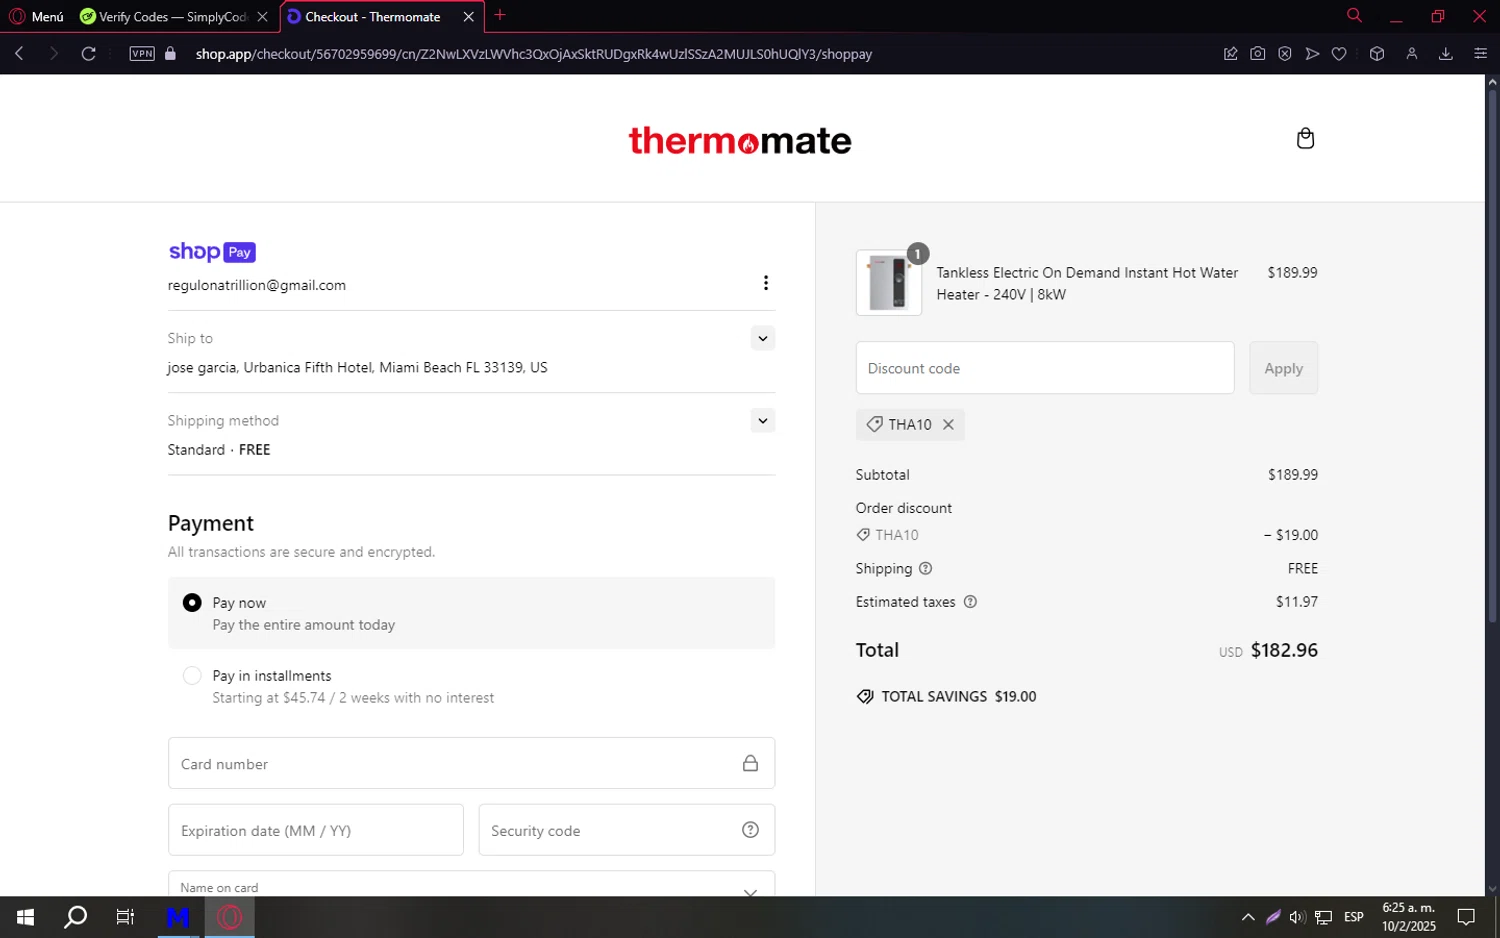1500x938 pixels.
Task: Open network icon in system tray
Action: [1323, 917]
